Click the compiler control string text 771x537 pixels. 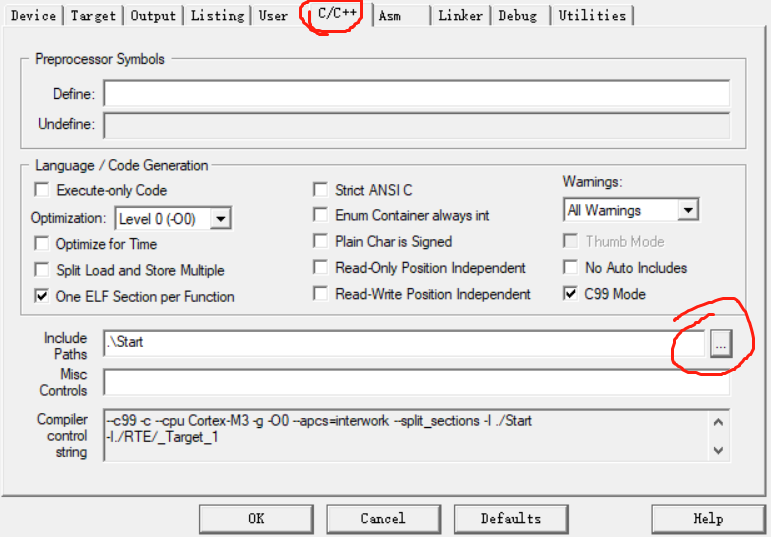point(319,429)
